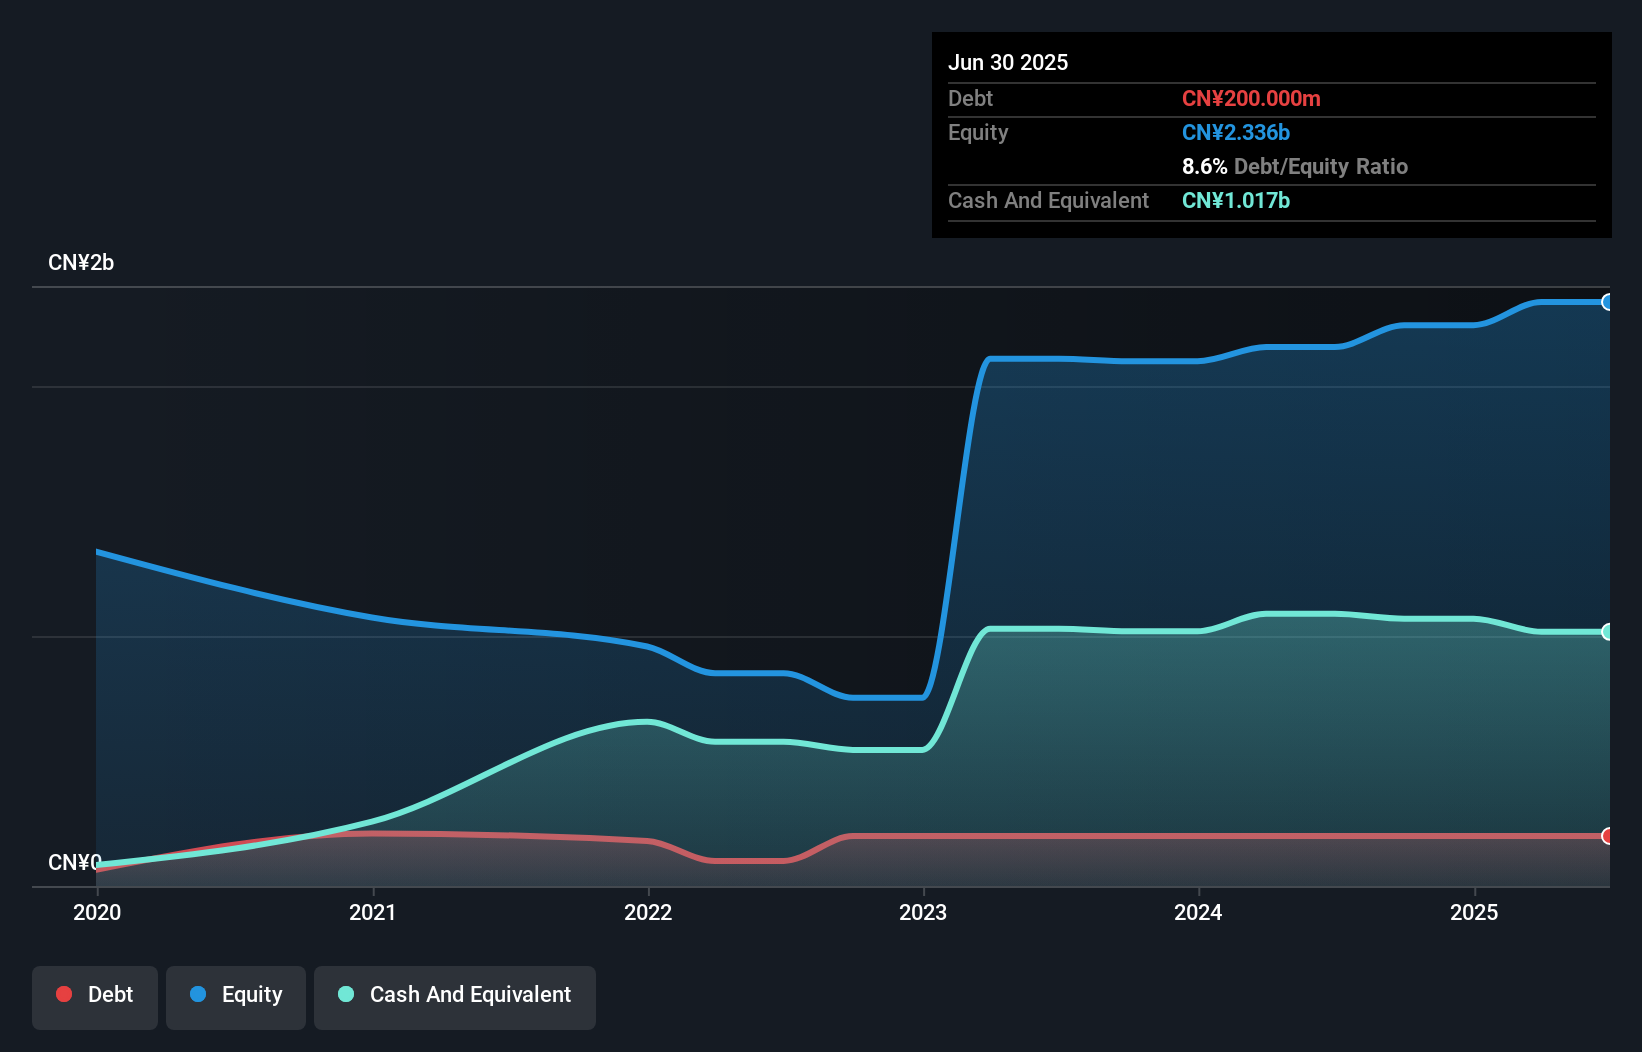1642x1052 pixels.
Task: Click the CN¥2b gridline label
Action: click(82, 262)
